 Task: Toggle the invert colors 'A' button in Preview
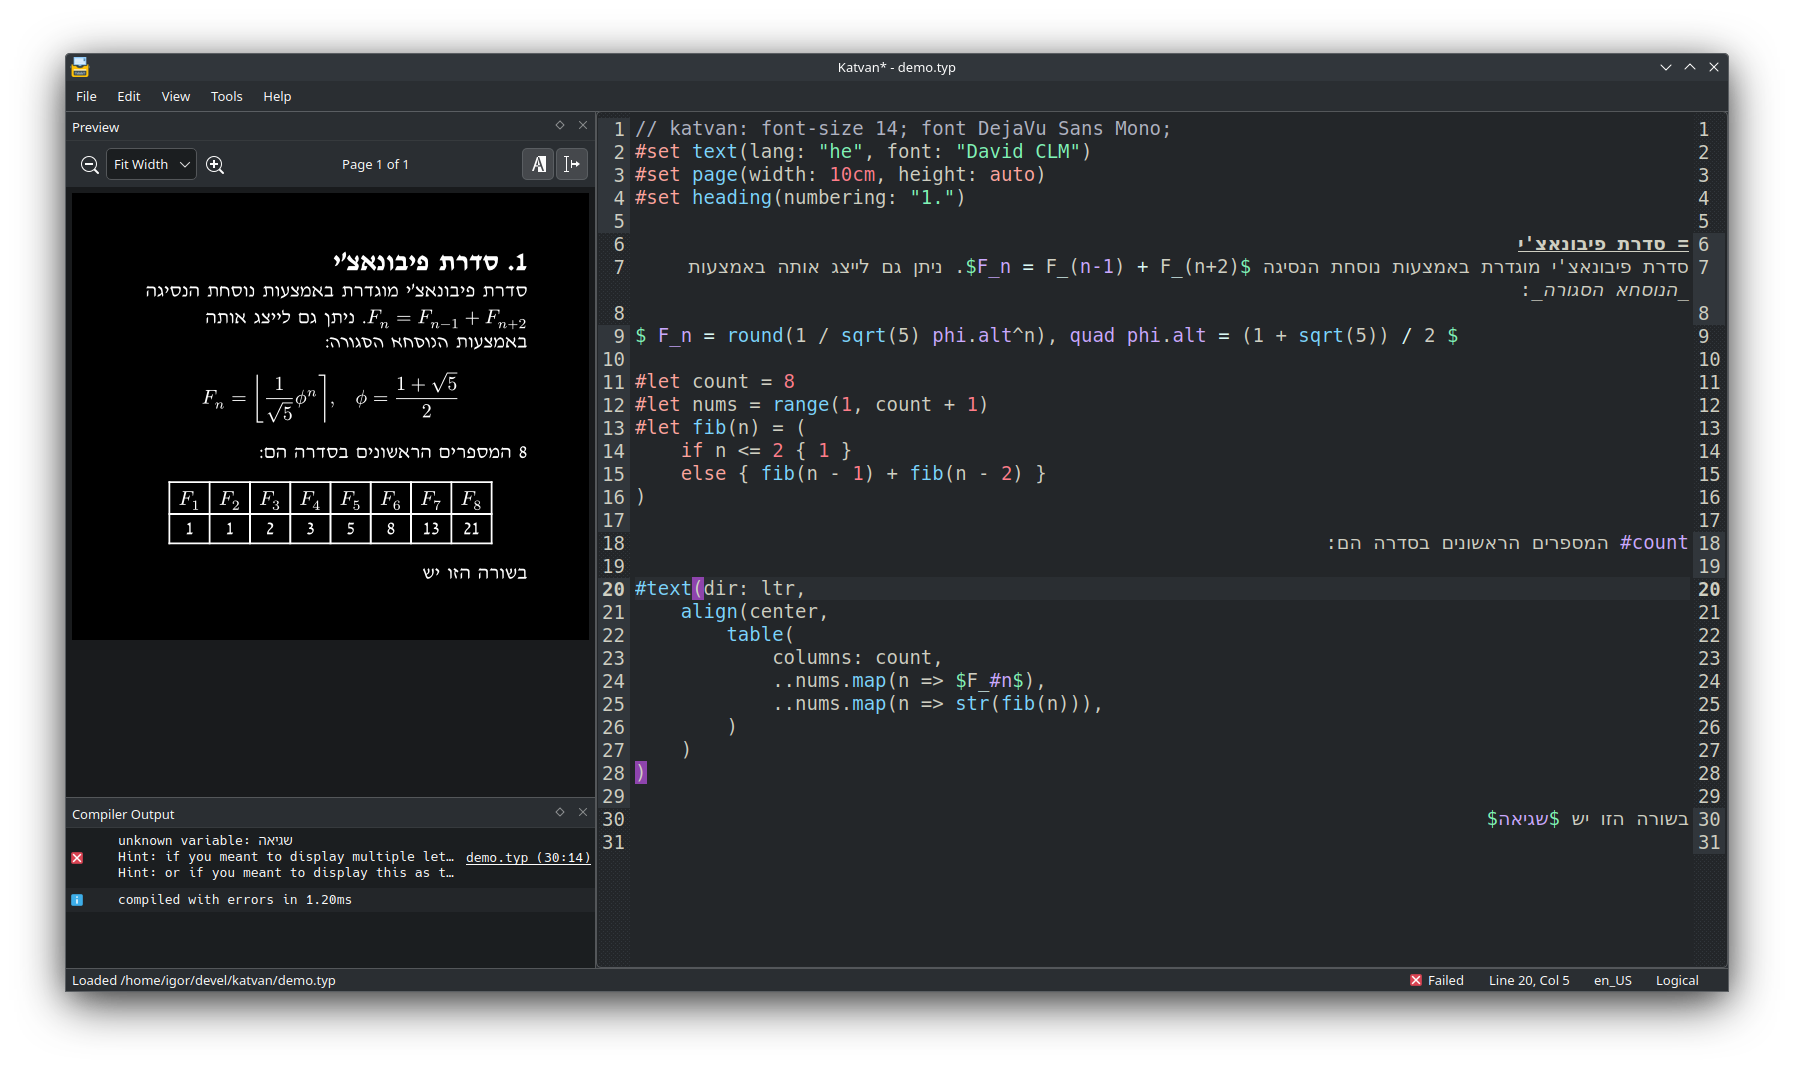538,164
